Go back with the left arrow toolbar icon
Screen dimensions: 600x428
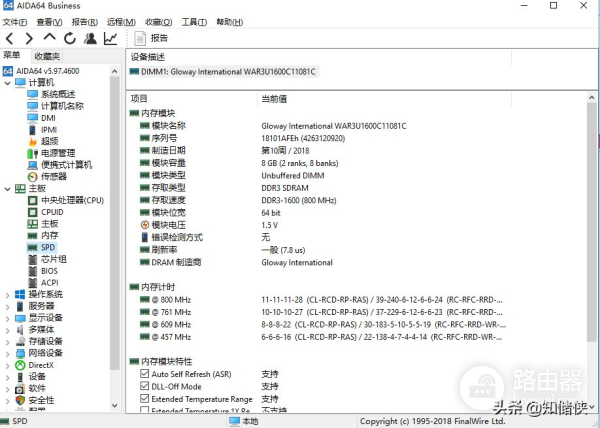coord(10,38)
